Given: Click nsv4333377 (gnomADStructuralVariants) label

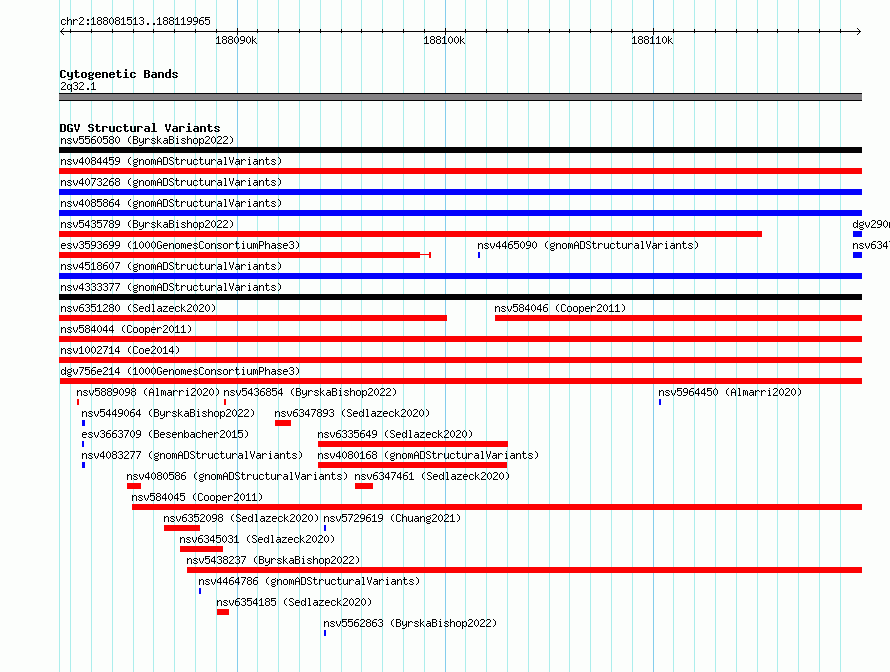Looking at the screenshot, I should click(171, 287).
